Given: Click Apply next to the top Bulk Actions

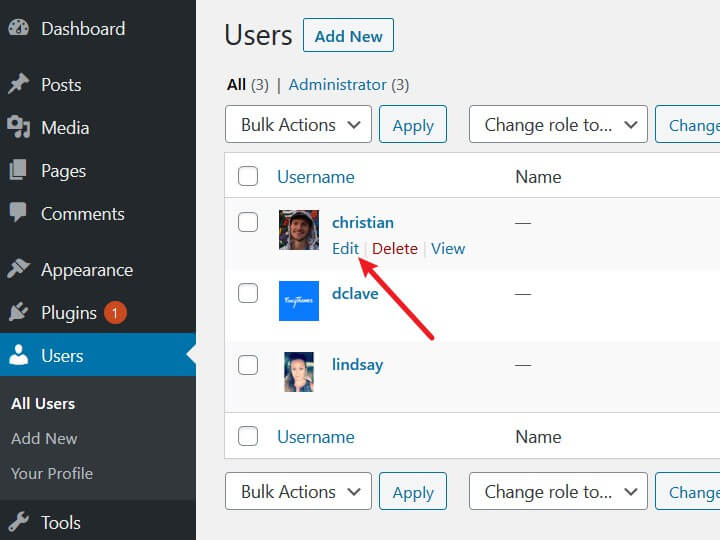Looking at the screenshot, I should [413, 124].
